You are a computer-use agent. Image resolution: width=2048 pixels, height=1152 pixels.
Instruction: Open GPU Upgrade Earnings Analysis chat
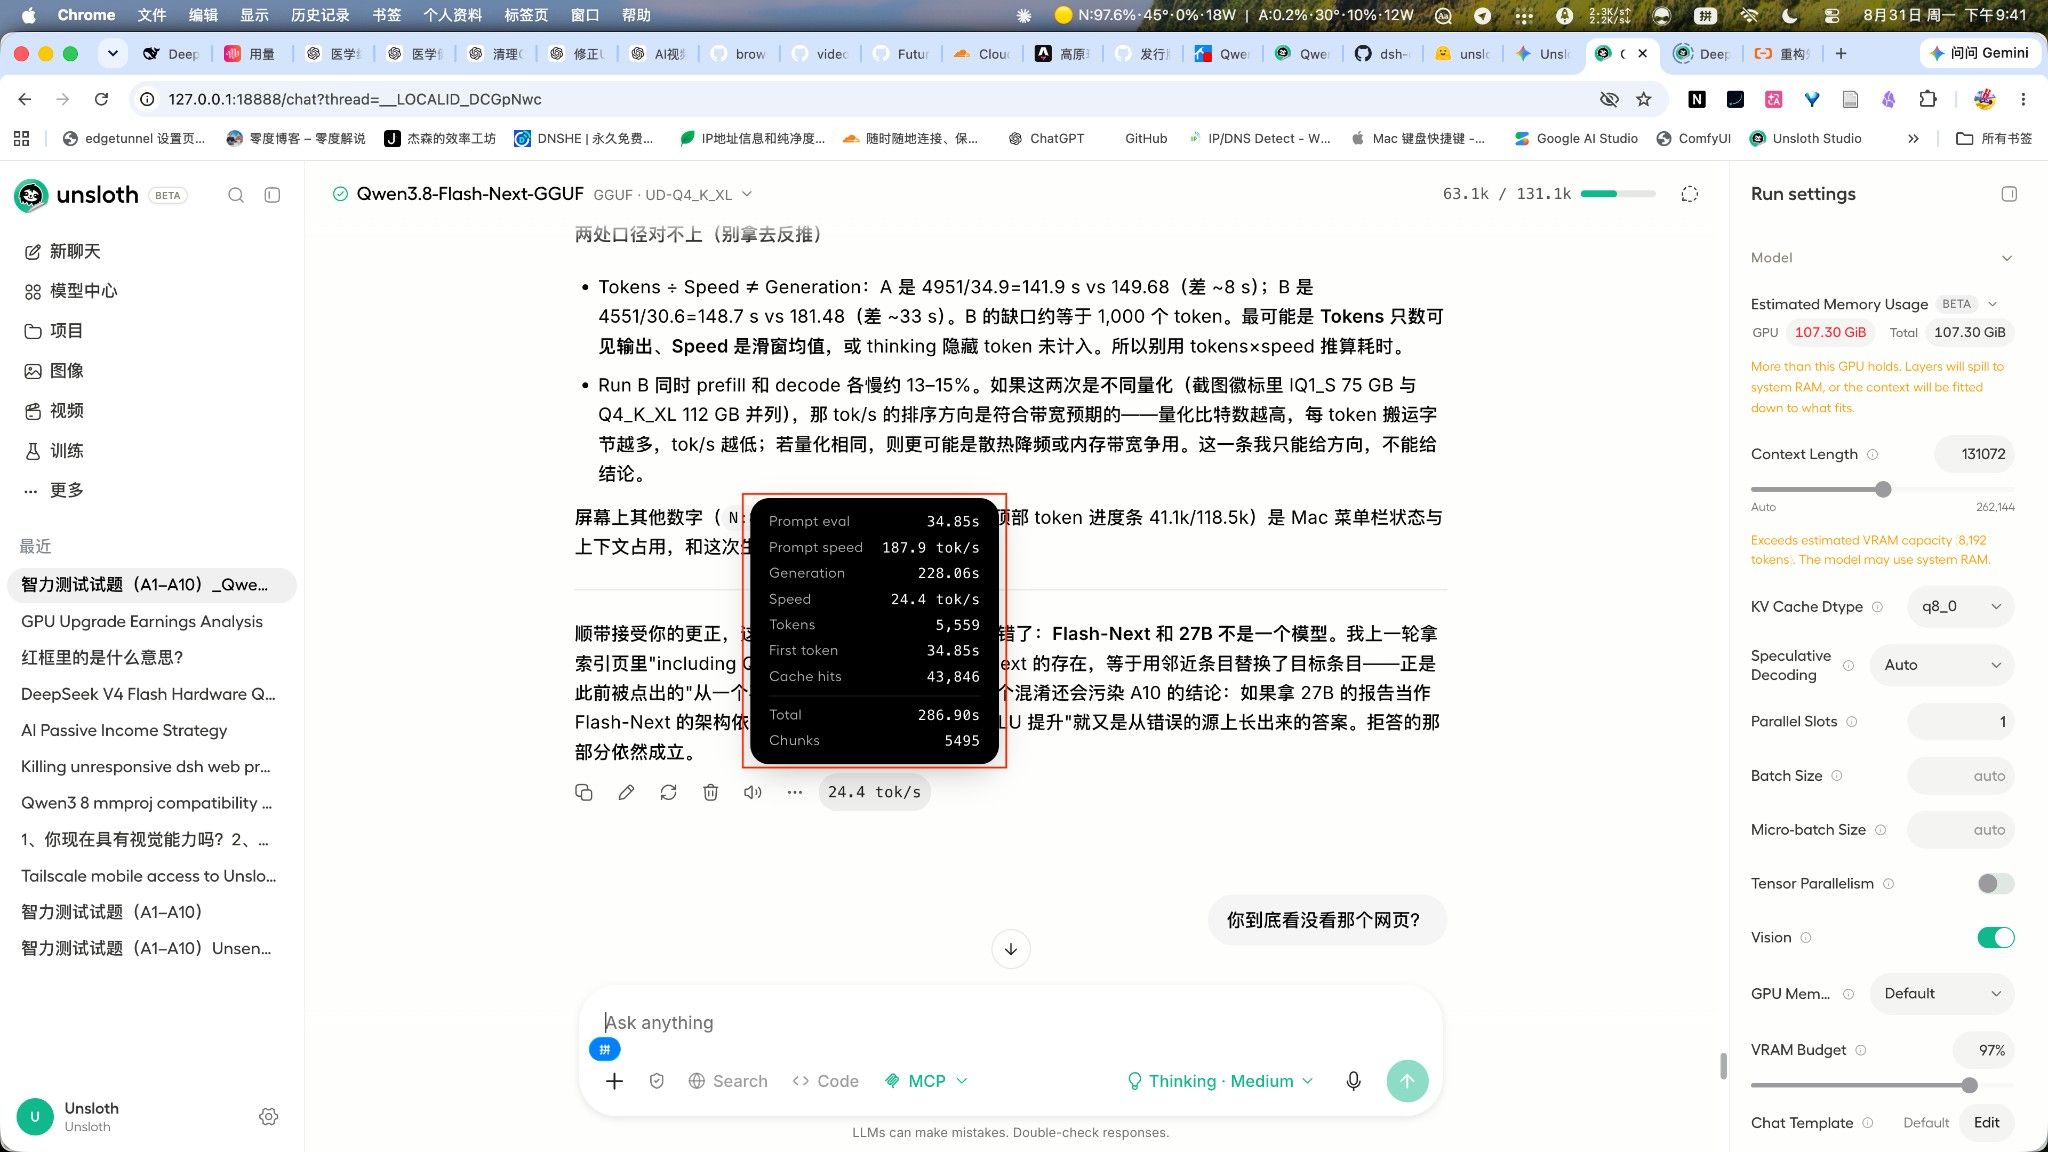pyautogui.click(x=142, y=621)
